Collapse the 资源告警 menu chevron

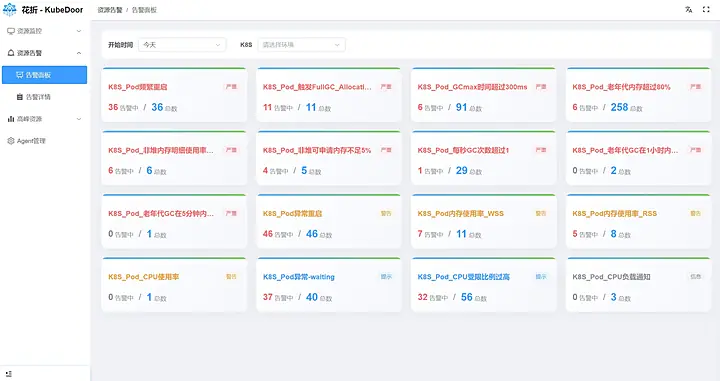(x=79, y=53)
